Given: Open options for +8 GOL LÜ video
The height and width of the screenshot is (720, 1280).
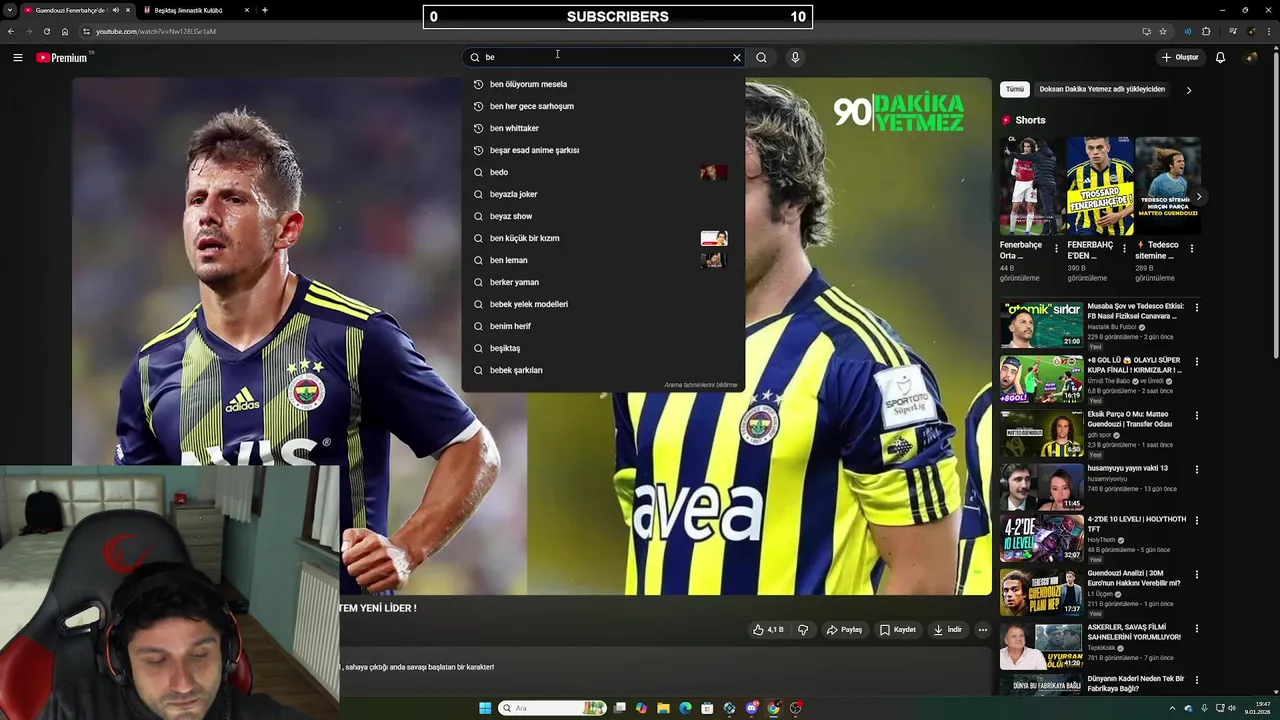Looking at the screenshot, I should point(1196,361).
